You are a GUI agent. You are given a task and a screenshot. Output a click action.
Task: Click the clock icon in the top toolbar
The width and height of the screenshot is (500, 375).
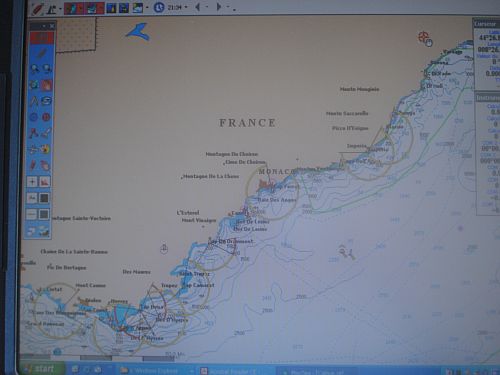tap(159, 7)
